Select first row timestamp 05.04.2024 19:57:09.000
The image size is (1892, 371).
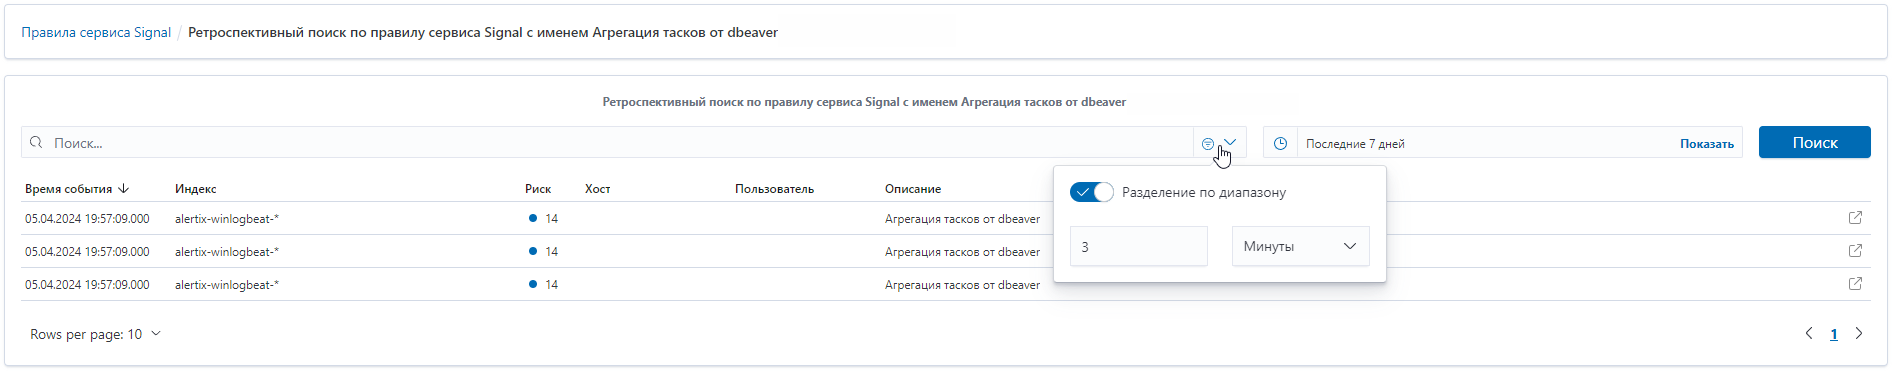point(87,219)
